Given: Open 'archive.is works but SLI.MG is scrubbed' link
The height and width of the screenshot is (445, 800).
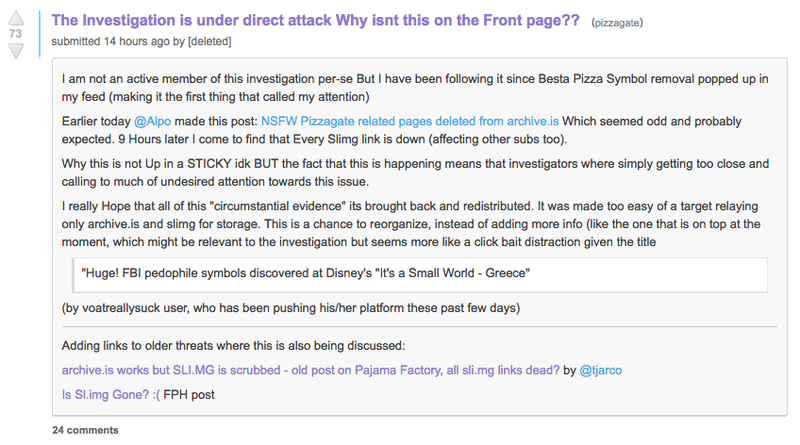Looking at the screenshot, I should click(311, 370).
